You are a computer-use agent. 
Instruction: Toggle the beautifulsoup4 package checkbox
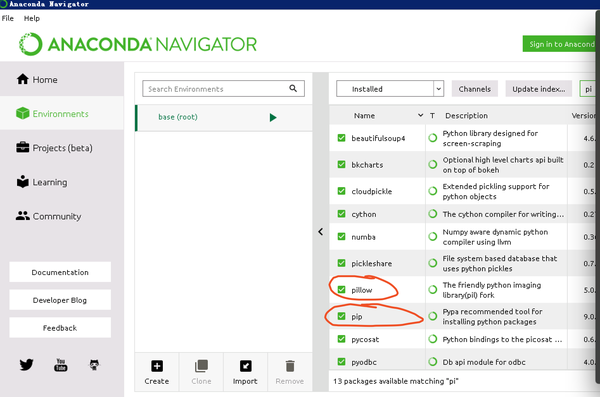click(341, 138)
